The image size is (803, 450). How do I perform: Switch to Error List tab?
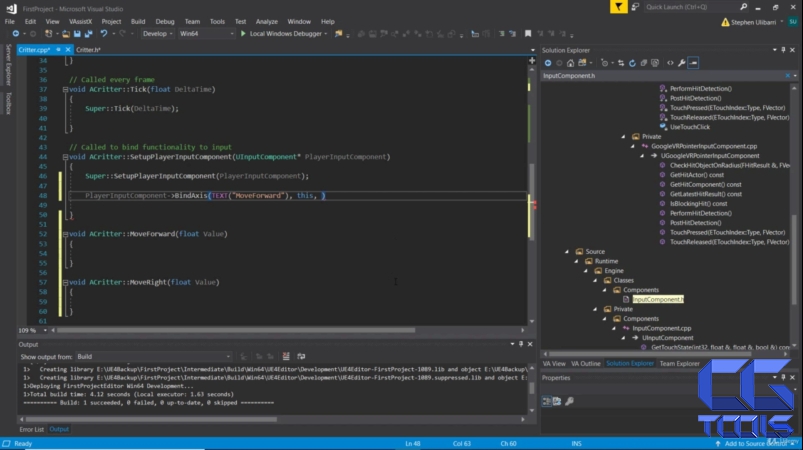click(32, 430)
